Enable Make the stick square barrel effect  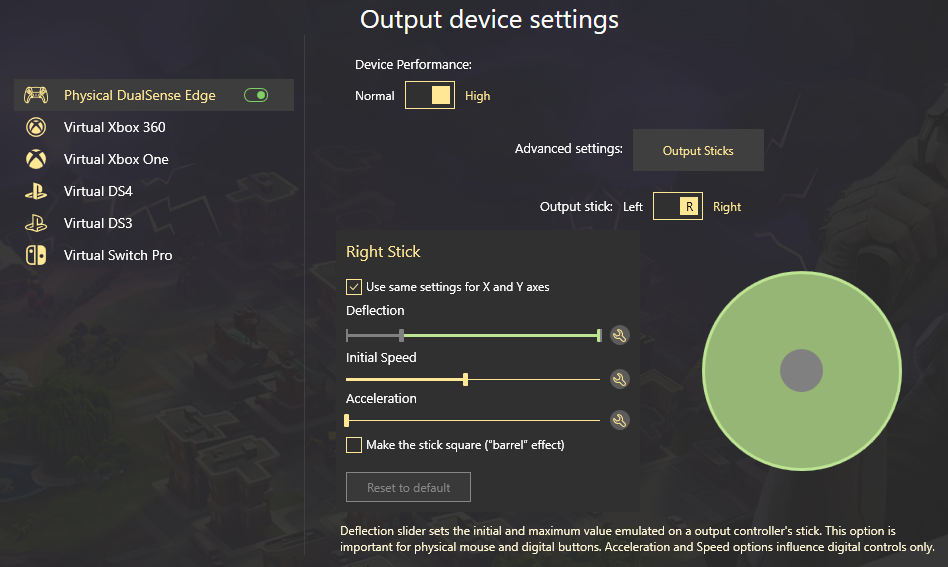pyautogui.click(x=354, y=445)
